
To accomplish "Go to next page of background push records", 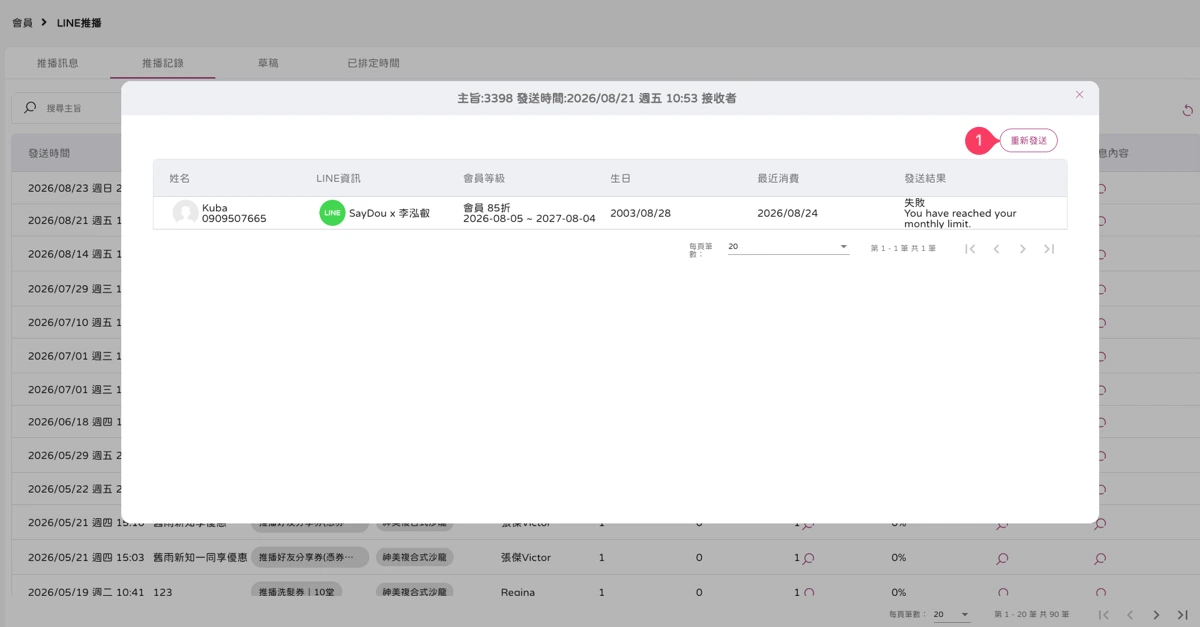I will (x=1156, y=615).
